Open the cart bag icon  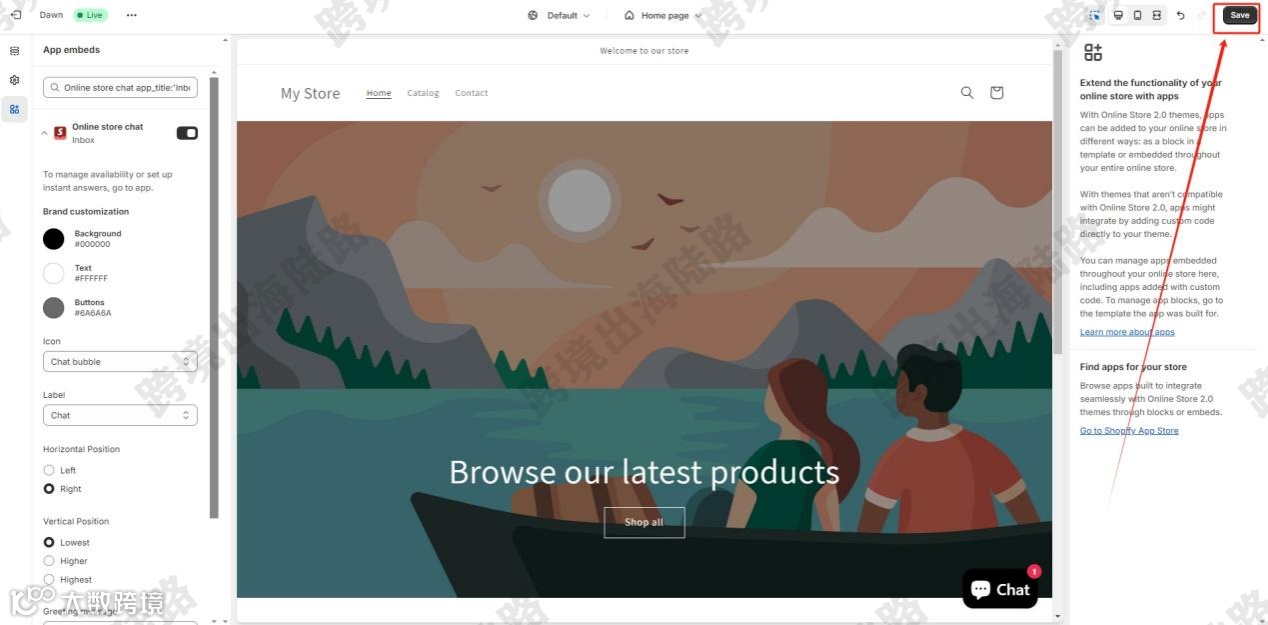(996, 92)
